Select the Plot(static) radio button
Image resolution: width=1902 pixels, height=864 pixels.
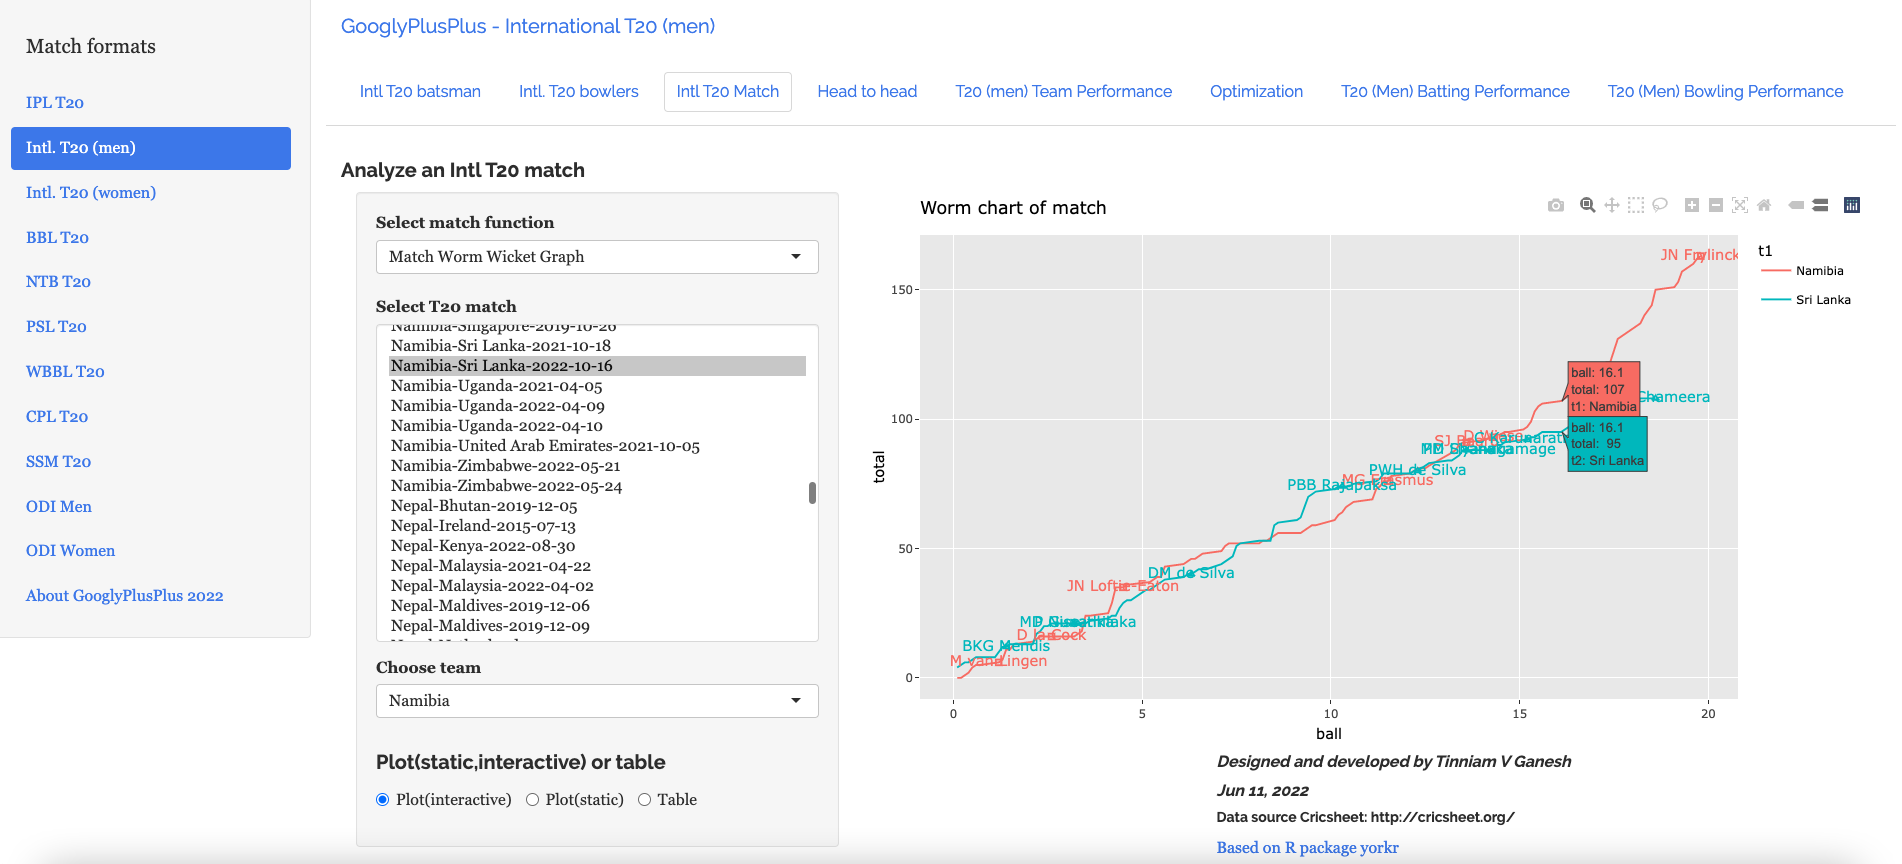click(x=532, y=800)
